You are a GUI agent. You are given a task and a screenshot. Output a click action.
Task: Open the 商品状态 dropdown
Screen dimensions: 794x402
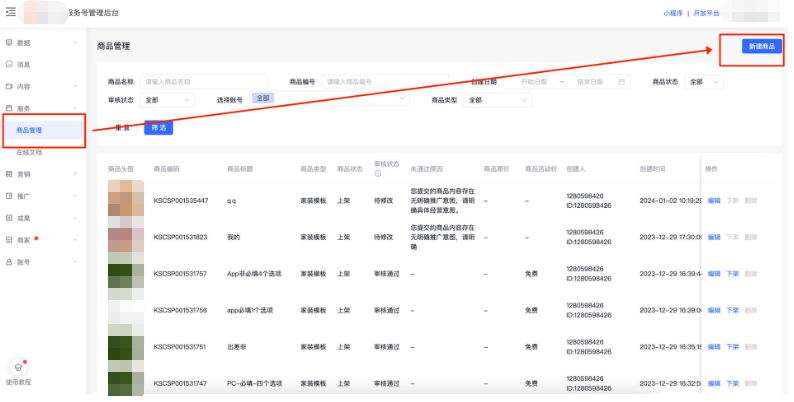pos(704,82)
